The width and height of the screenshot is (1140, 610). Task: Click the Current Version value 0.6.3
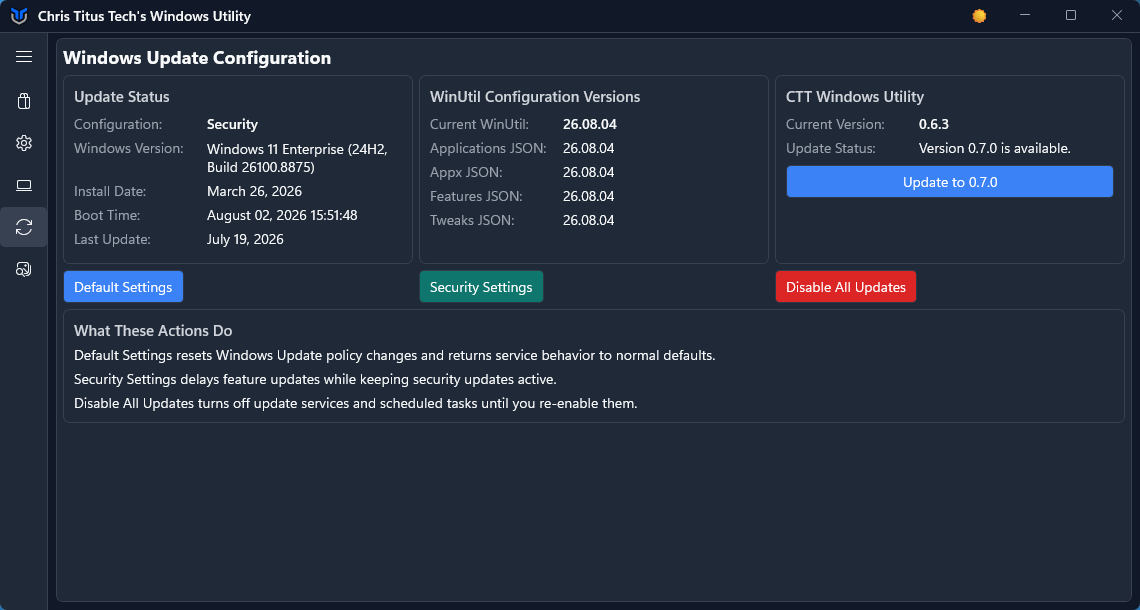pos(934,124)
